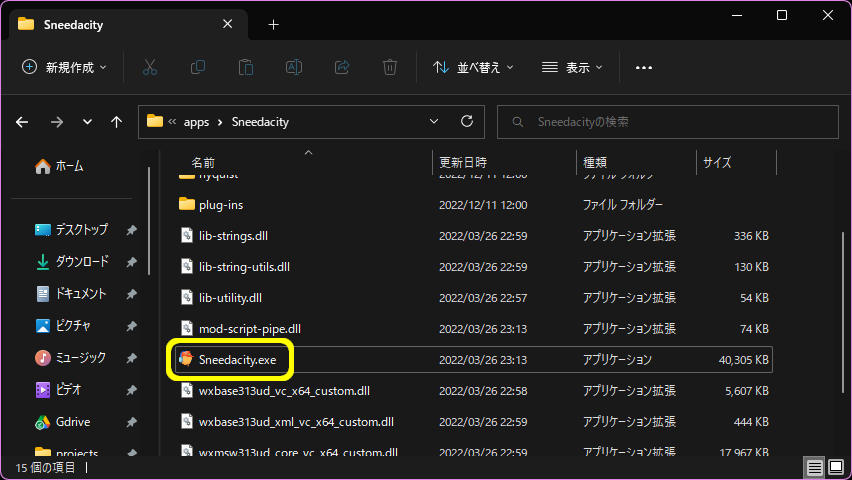Viewport: 852px width, 480px height.
Task: Click the navigation pane scrollbar
Action: (149, 220)
